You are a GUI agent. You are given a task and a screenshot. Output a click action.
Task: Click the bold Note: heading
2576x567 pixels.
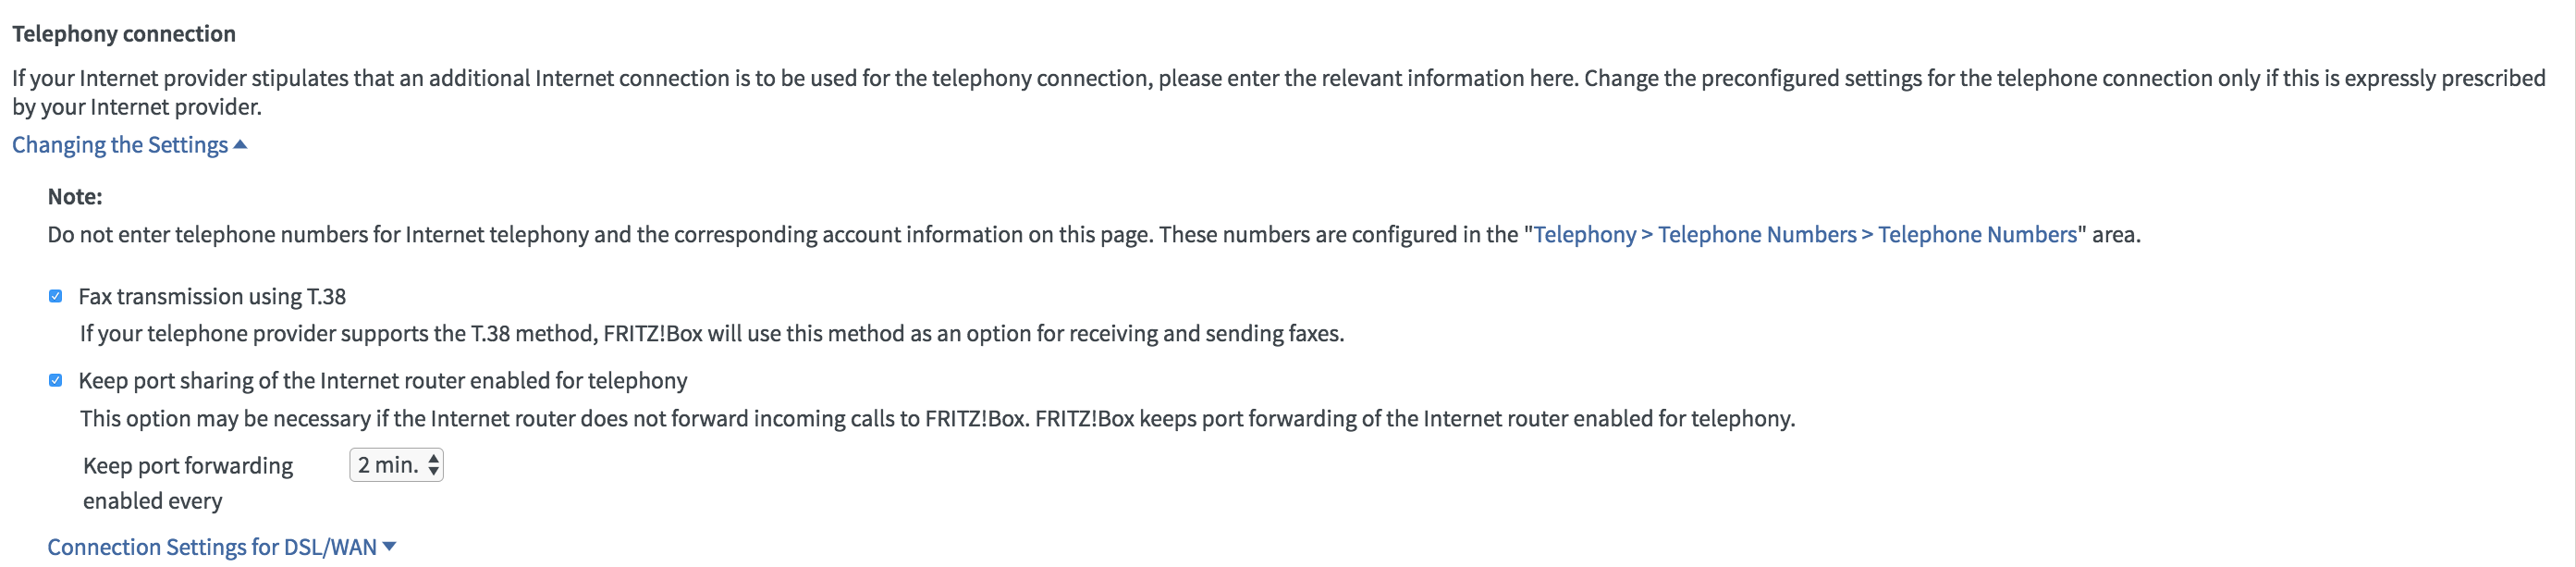(x=75, y=196)
